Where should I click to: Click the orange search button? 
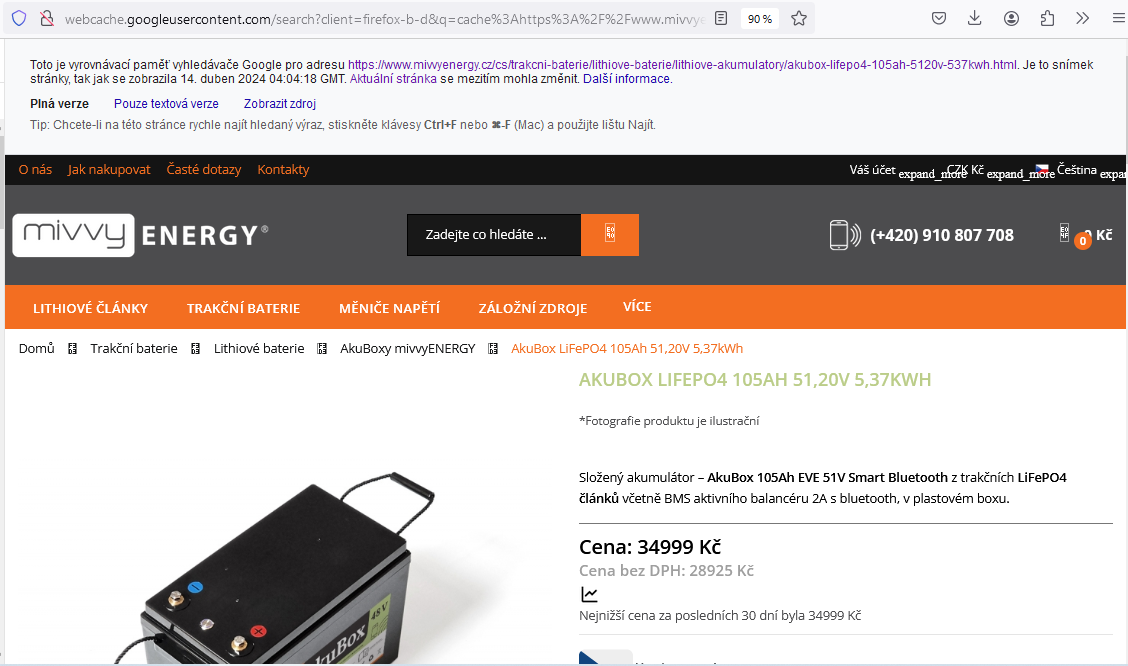(609, 234)
